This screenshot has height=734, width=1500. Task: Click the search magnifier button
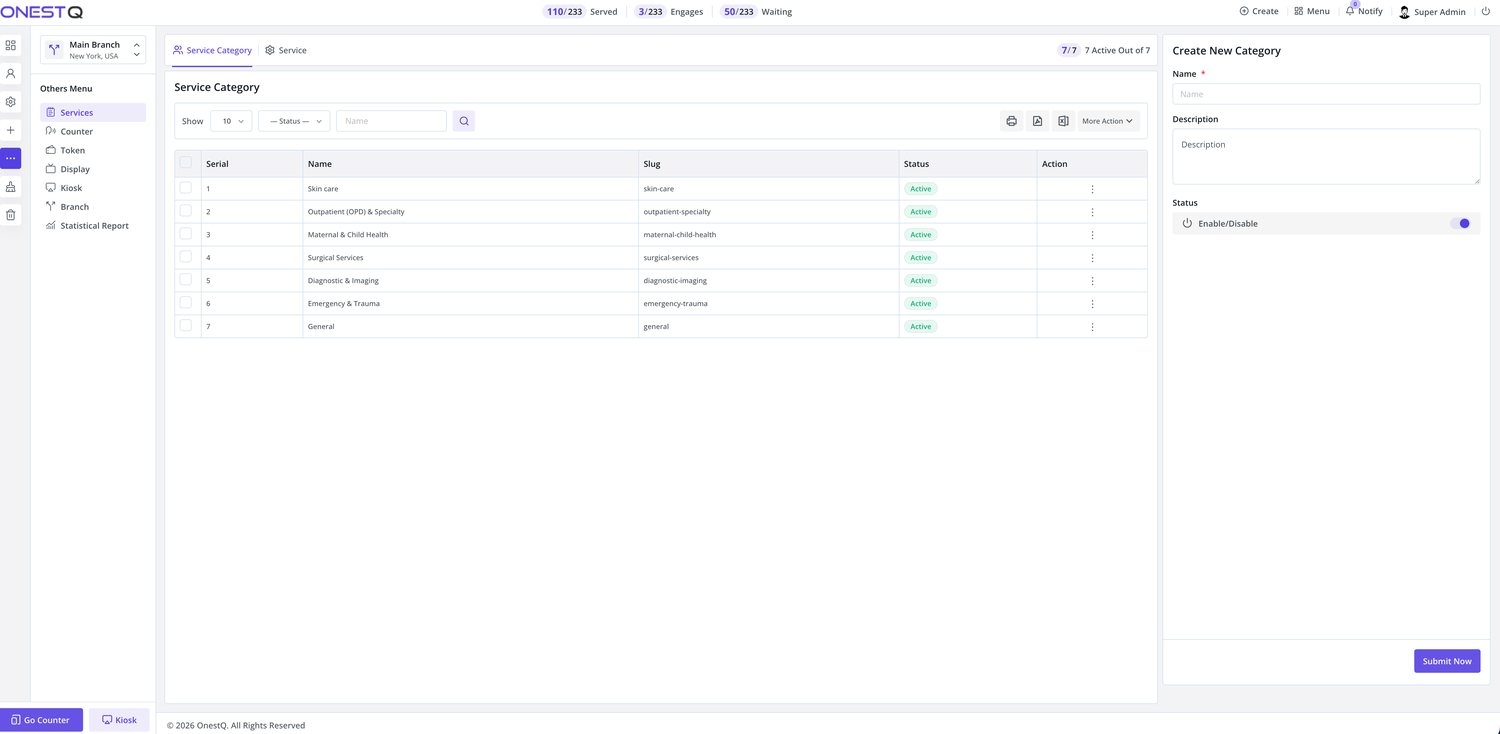point(464,121)
